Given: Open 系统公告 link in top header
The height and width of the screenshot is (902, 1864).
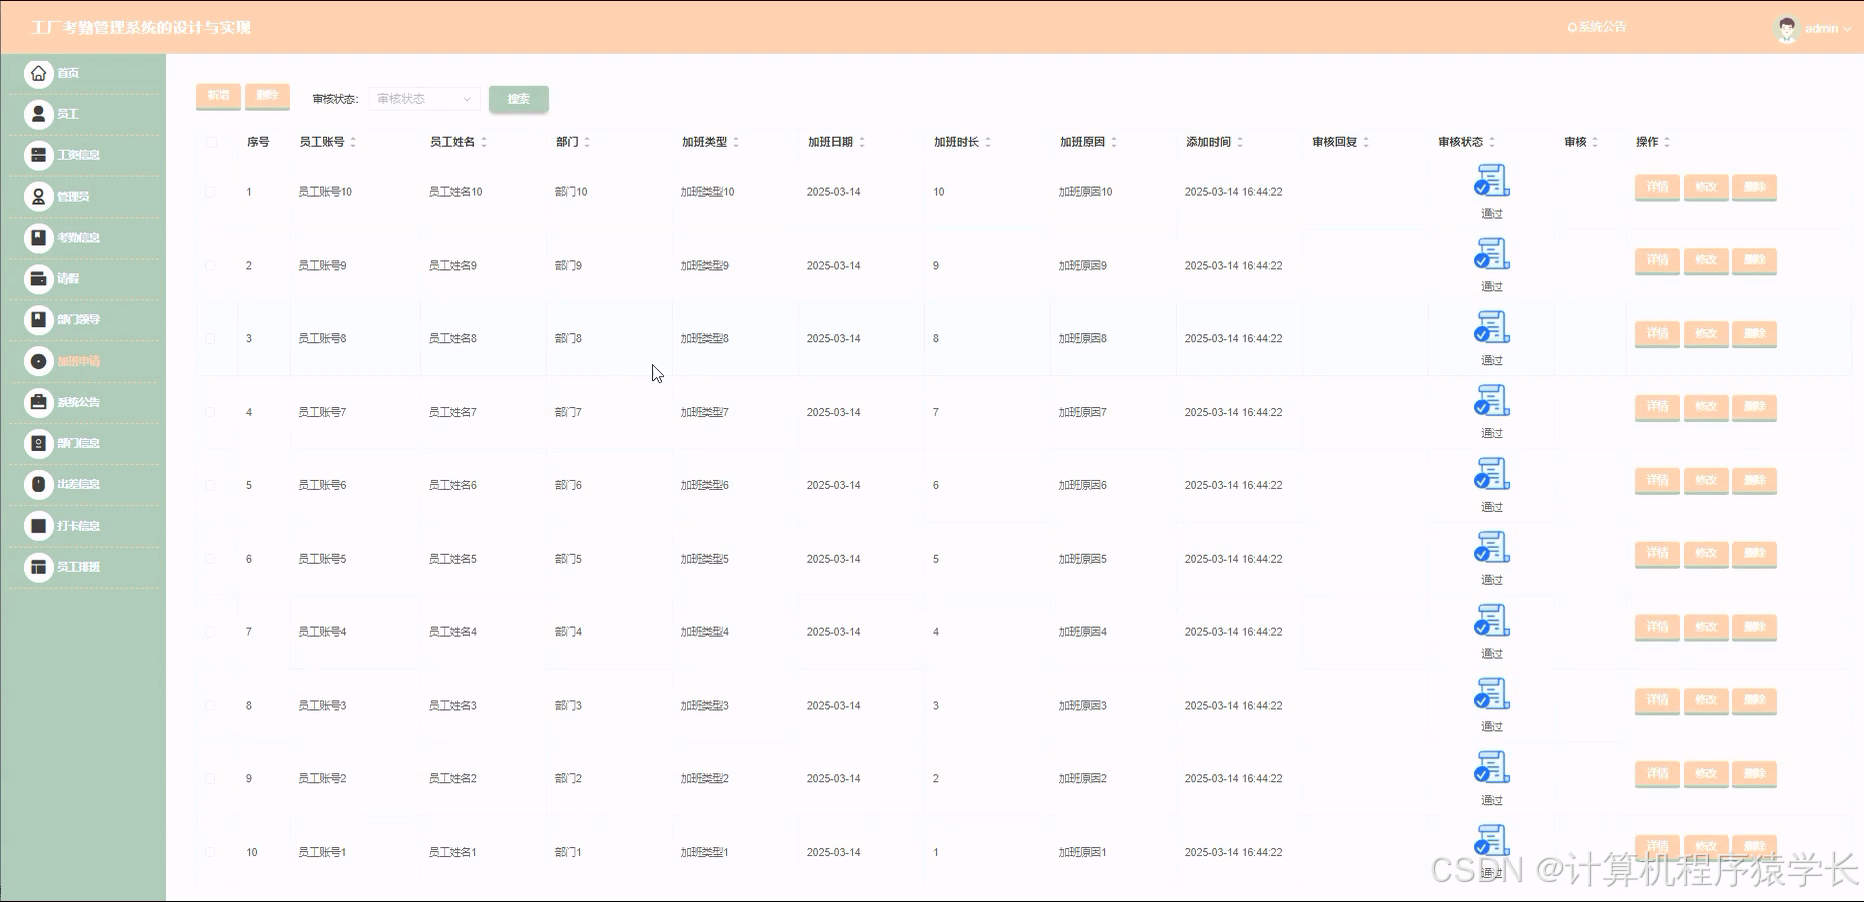Looking at the screenshot, I should coord(1597,27).
